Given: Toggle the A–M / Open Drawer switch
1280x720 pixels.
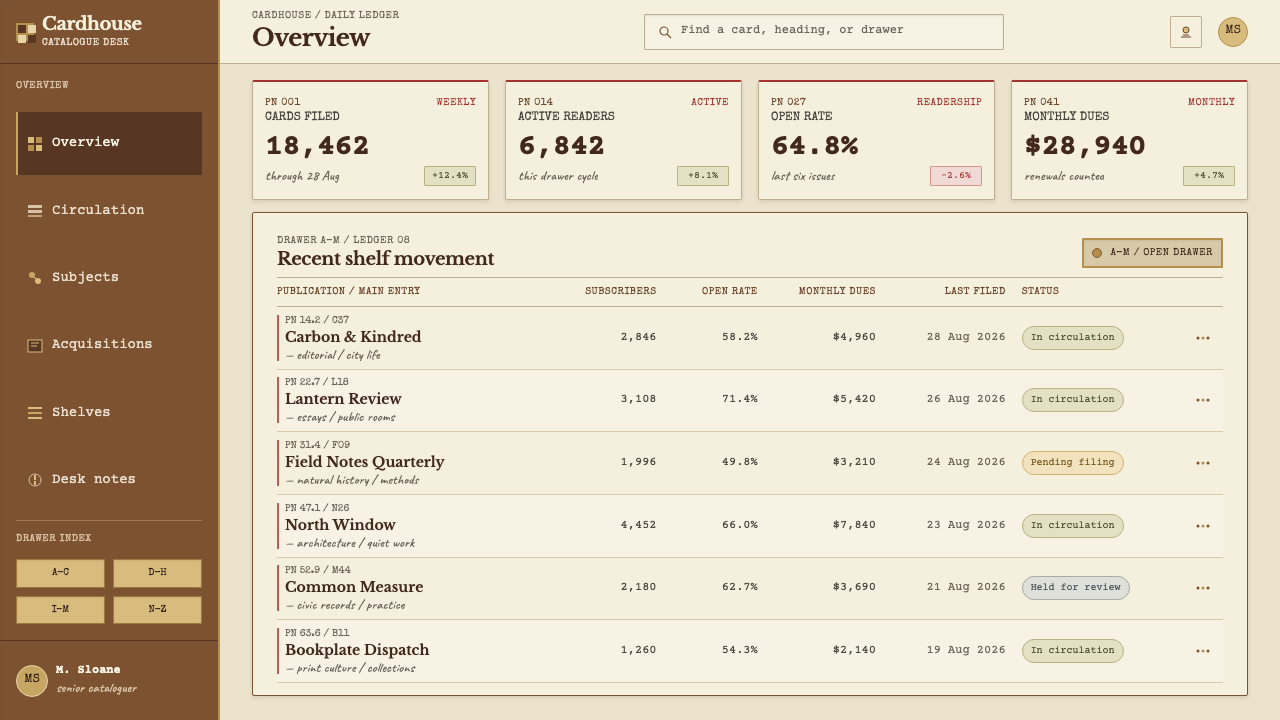Looking at the screenshot, I should 1152,253.
